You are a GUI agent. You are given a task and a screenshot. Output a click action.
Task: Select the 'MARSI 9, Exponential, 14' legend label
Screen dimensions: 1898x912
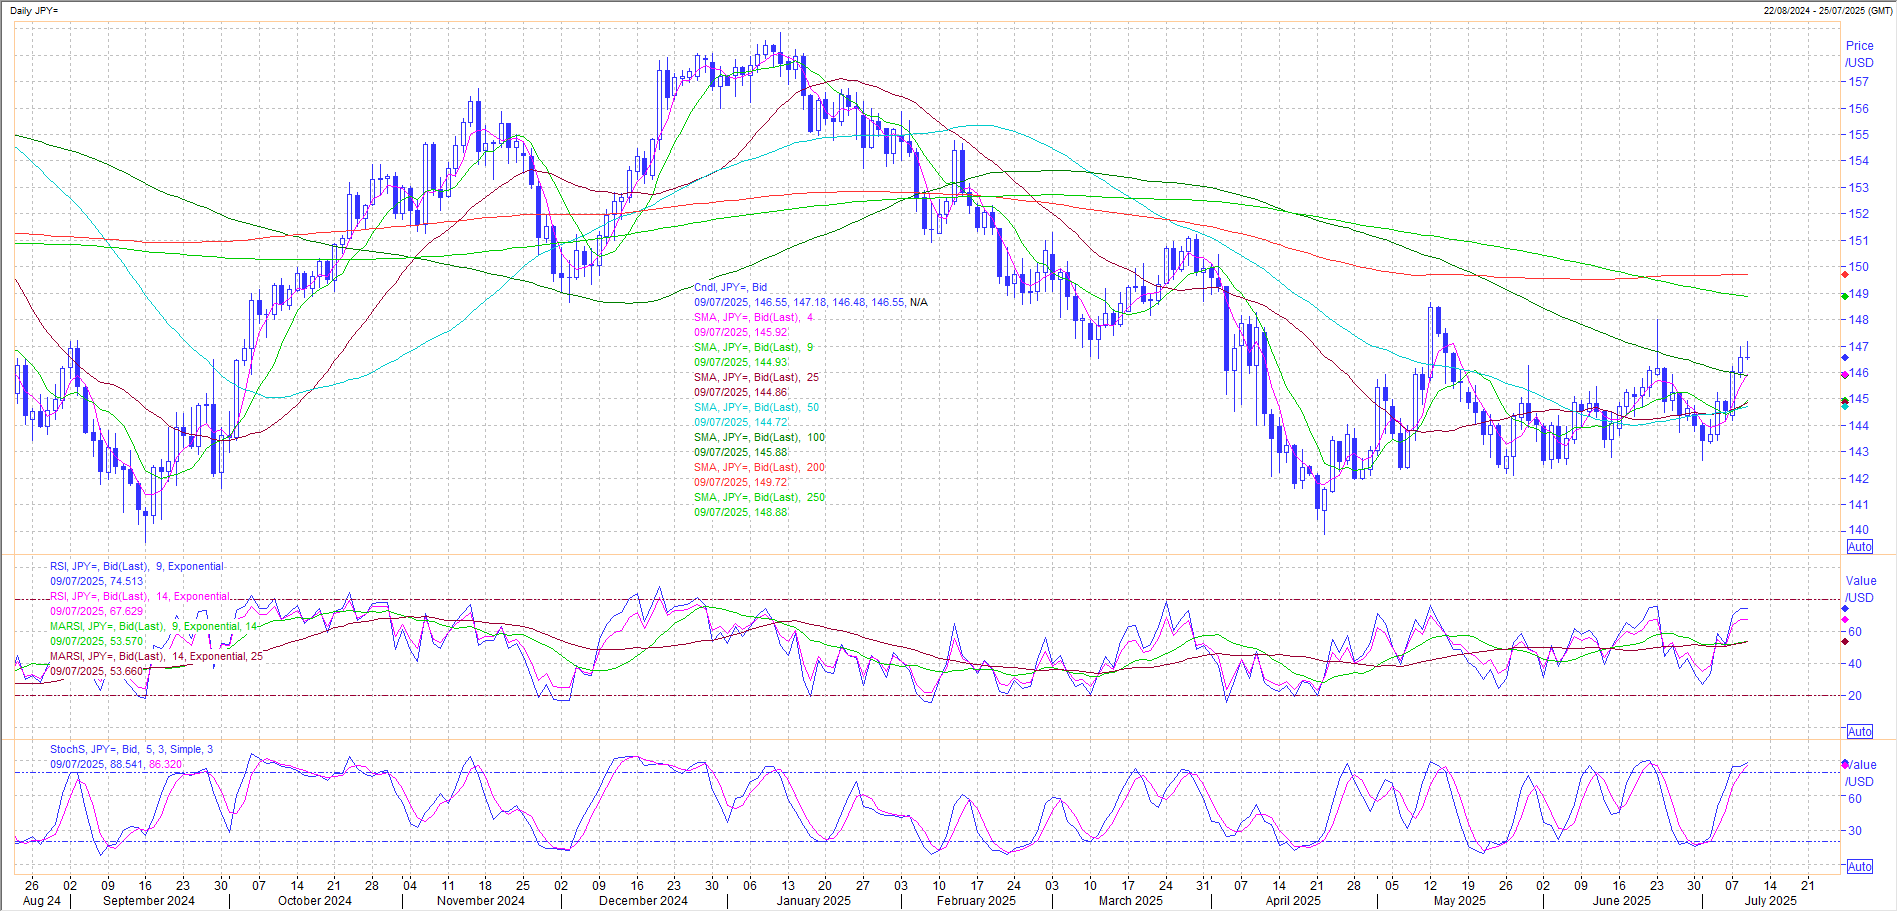pyautogui.click(x=154, y=626)
